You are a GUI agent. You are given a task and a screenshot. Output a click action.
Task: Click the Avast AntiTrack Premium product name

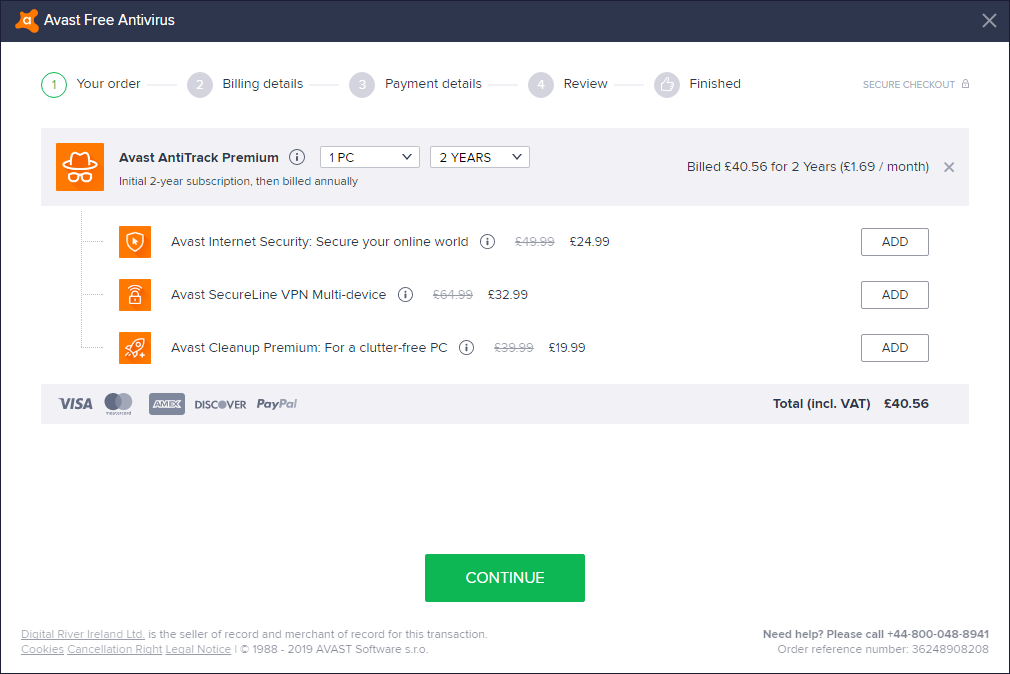(199, 158)
